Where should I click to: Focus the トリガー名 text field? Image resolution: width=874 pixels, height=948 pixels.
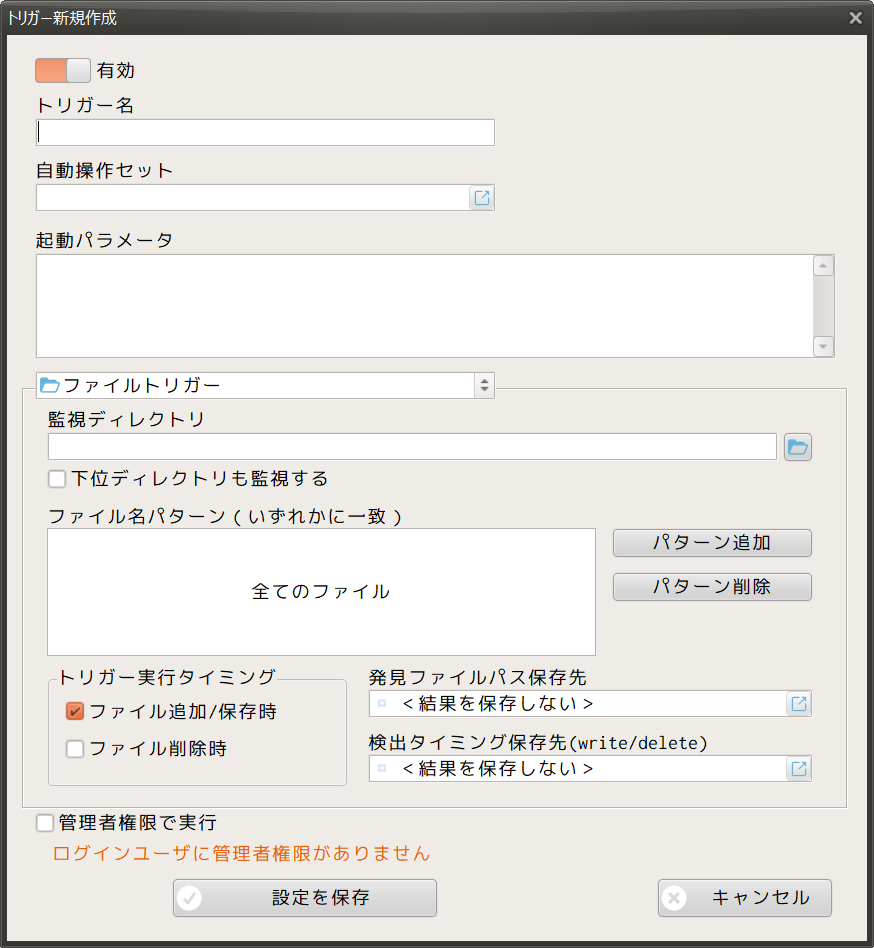point(265,133)
